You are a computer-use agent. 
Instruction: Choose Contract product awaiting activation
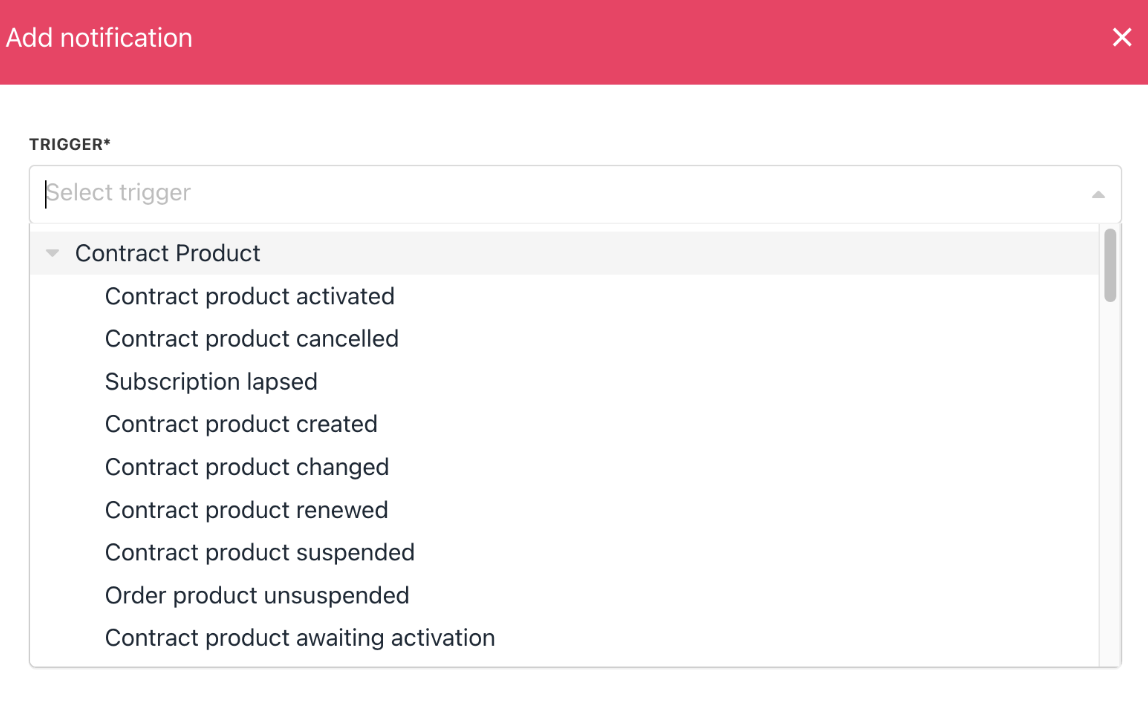click(x=300, y=638)
